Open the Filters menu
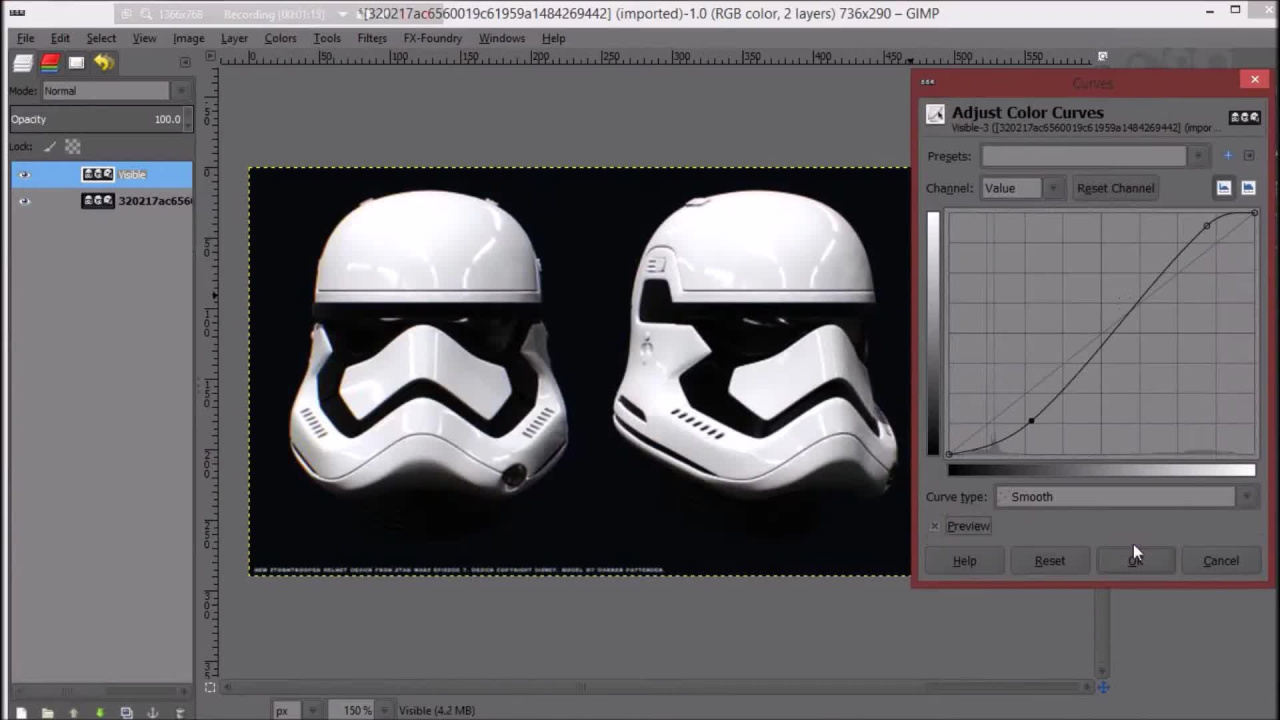Image resolution: width=1280 pixels, height=720 pixels. [x=372, y=38]
